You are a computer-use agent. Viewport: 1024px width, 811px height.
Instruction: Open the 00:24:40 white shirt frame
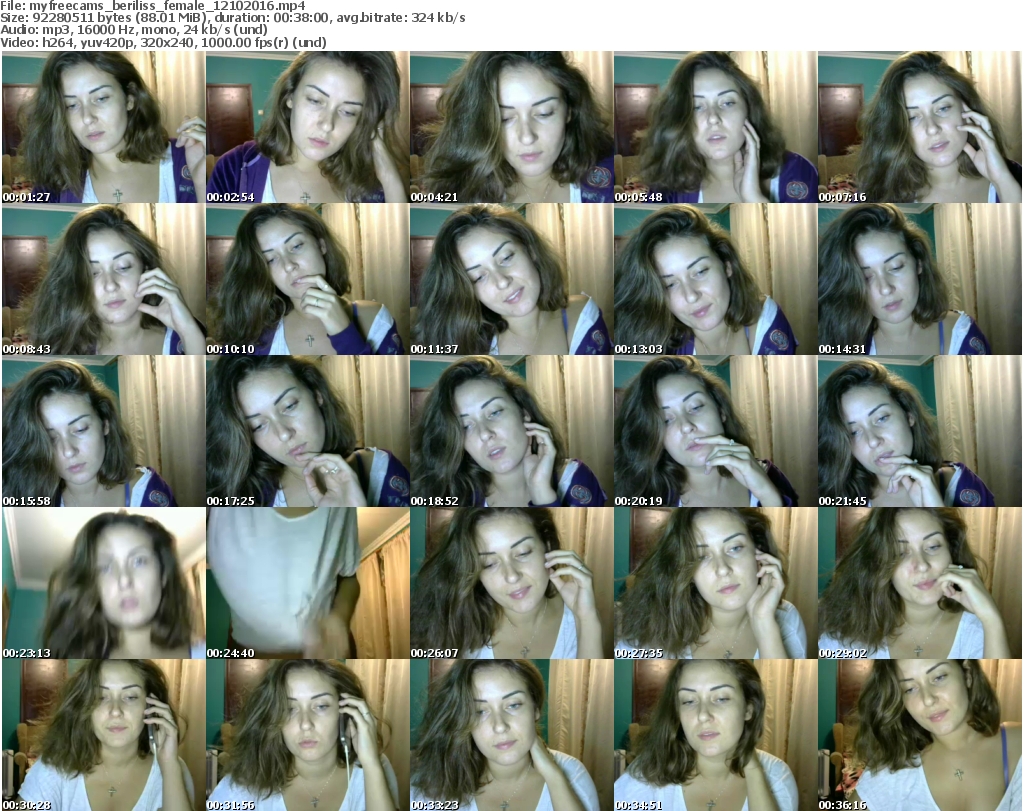pos(307,583)
